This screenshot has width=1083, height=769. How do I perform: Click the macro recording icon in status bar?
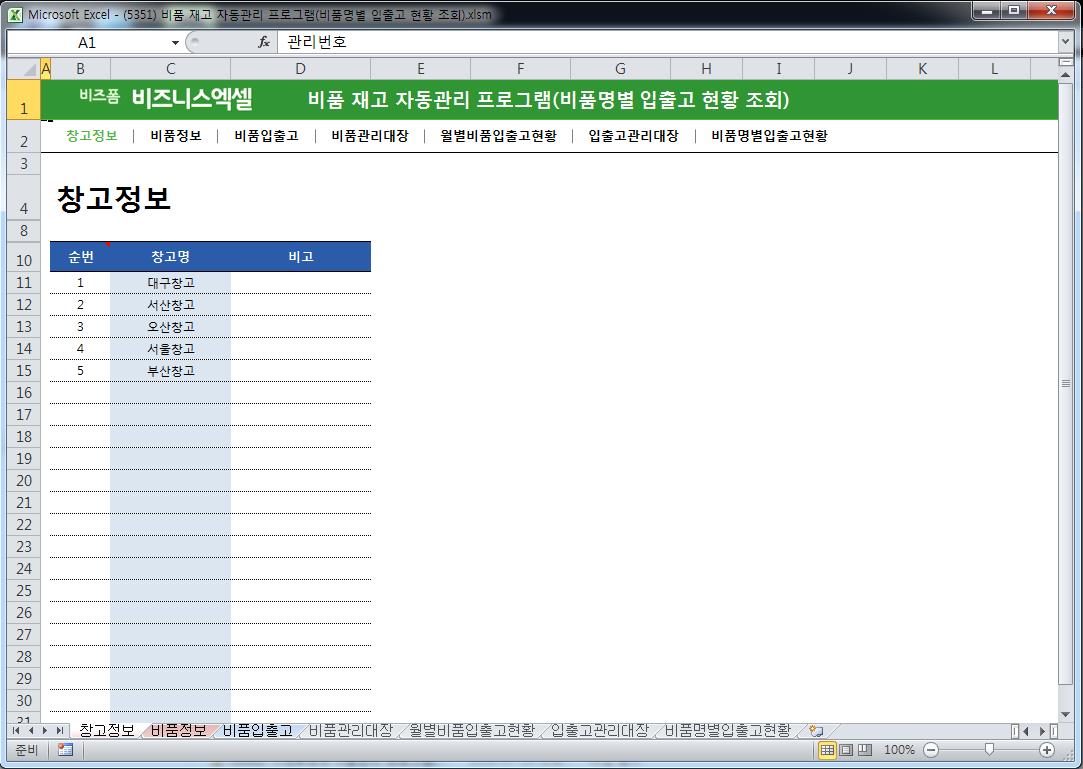point(66,750)
